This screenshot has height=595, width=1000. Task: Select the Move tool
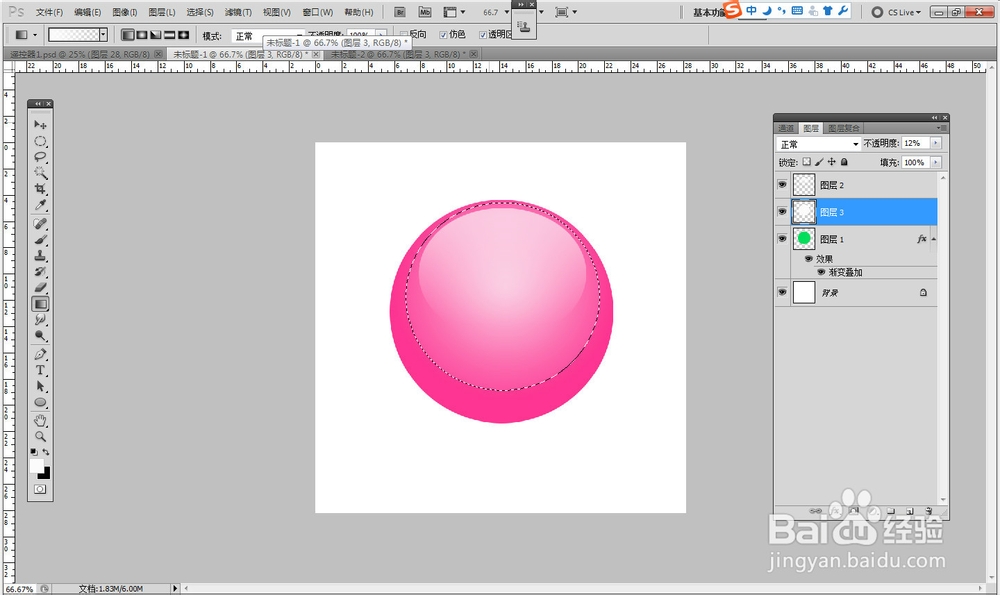pos(41,124)
